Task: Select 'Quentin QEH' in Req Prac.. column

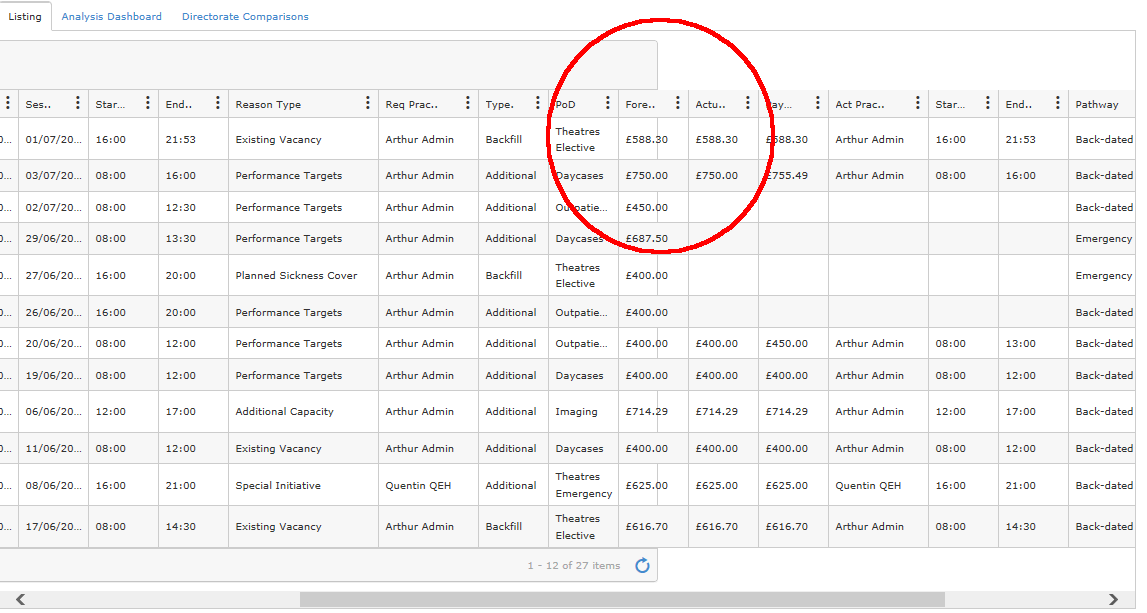Action: (428, 486)
